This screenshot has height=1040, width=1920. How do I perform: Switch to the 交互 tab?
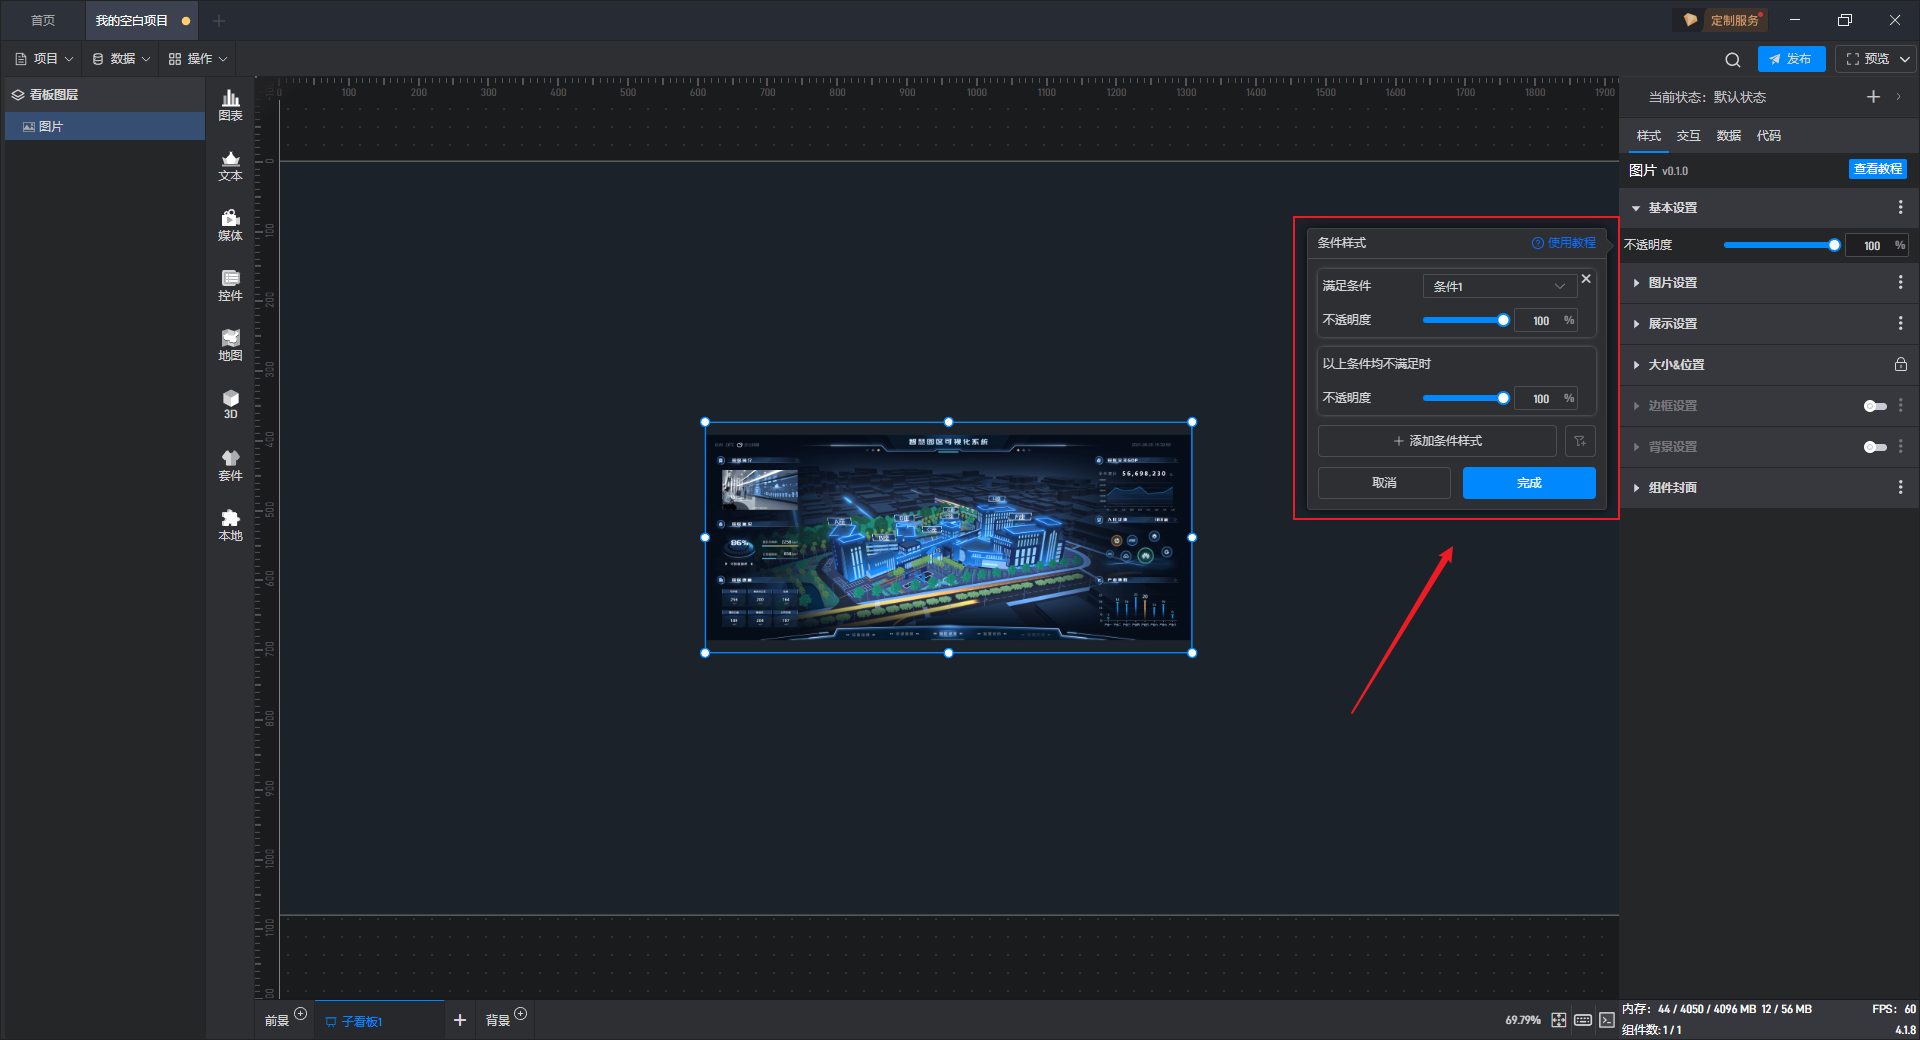click(1688, 136)
